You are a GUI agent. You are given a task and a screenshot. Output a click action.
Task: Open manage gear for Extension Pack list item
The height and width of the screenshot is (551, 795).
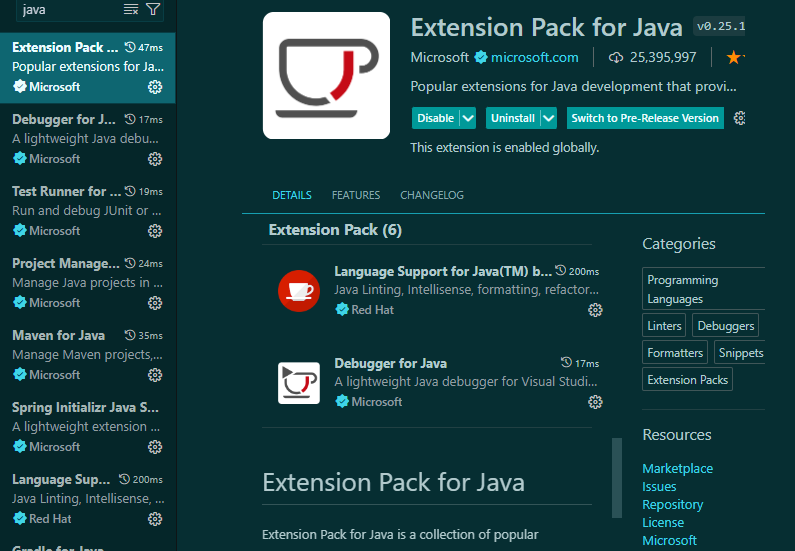[155, 87]
